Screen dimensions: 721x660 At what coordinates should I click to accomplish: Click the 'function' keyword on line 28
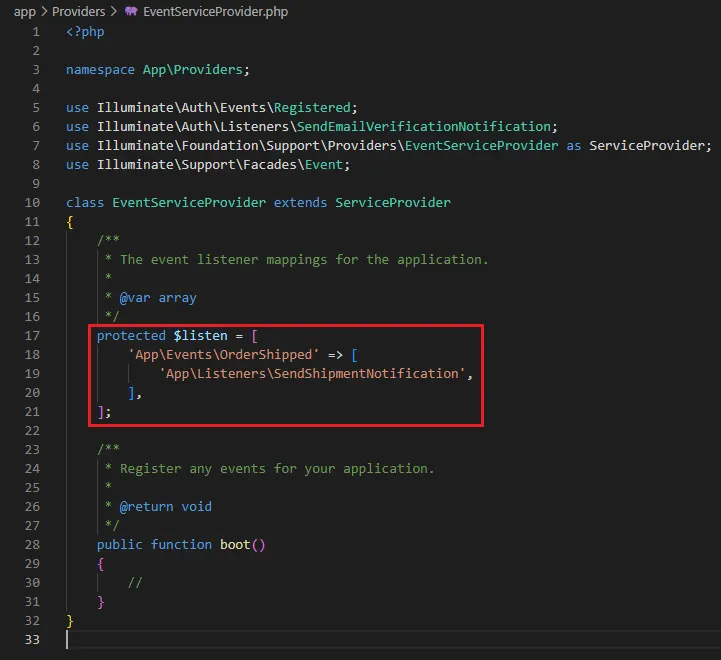point(181,545)
